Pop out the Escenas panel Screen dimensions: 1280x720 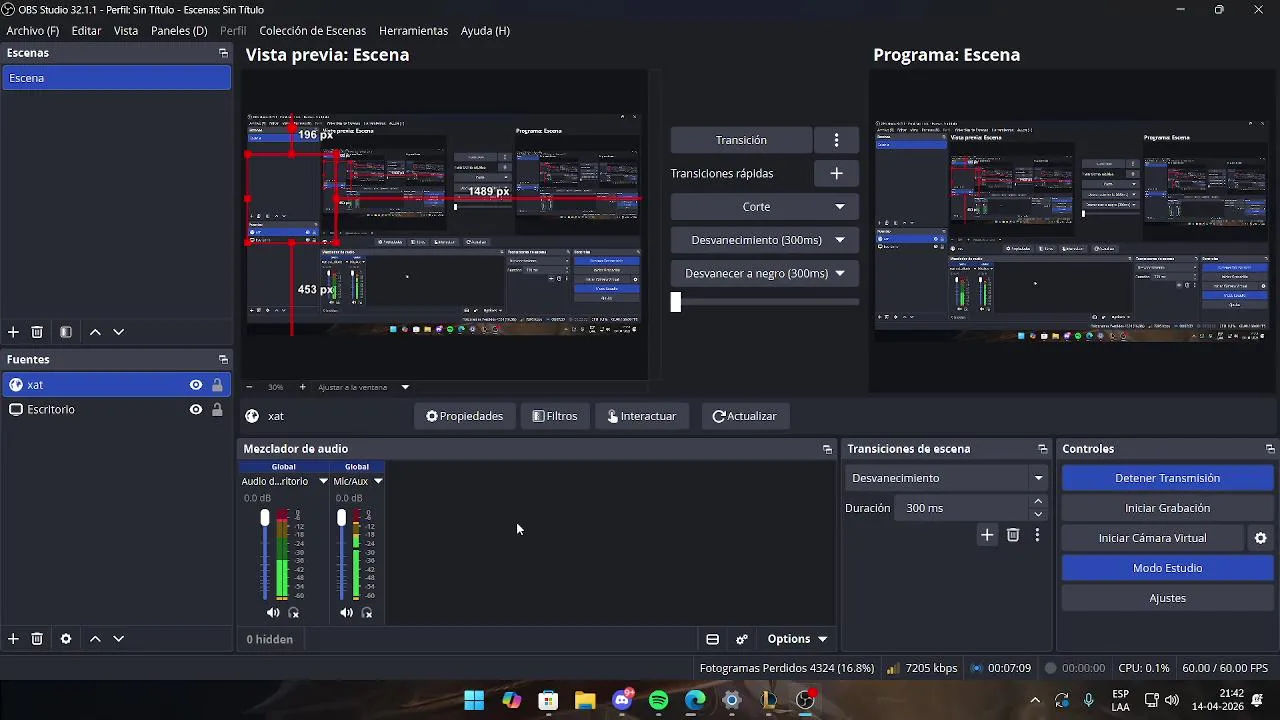tap(223, 53)
